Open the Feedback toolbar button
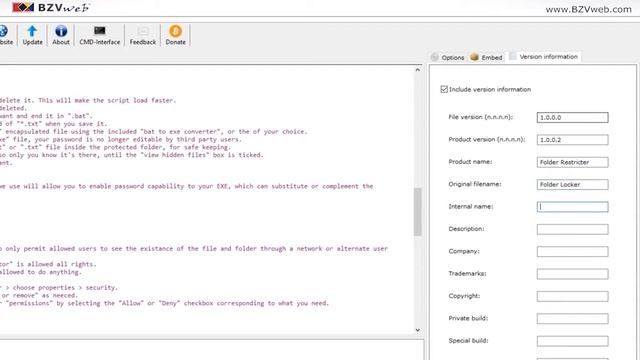 pyautogui.click(x=142, y=35)
